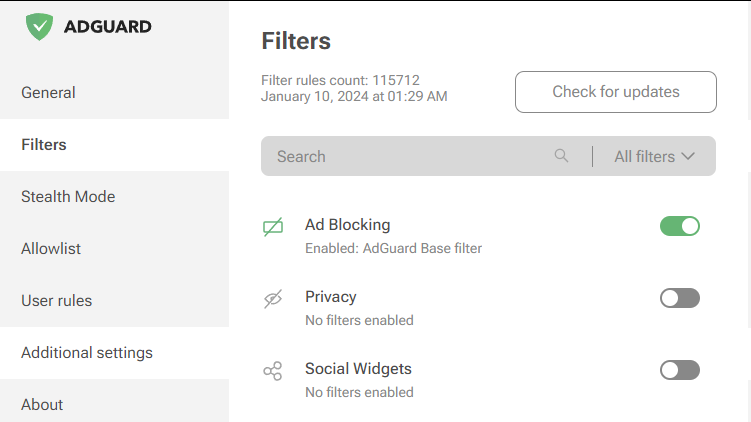This screenshot has width=751, height=422.
Task: Turn on Social Widgets toggle
Action: [x=679, y=370]
